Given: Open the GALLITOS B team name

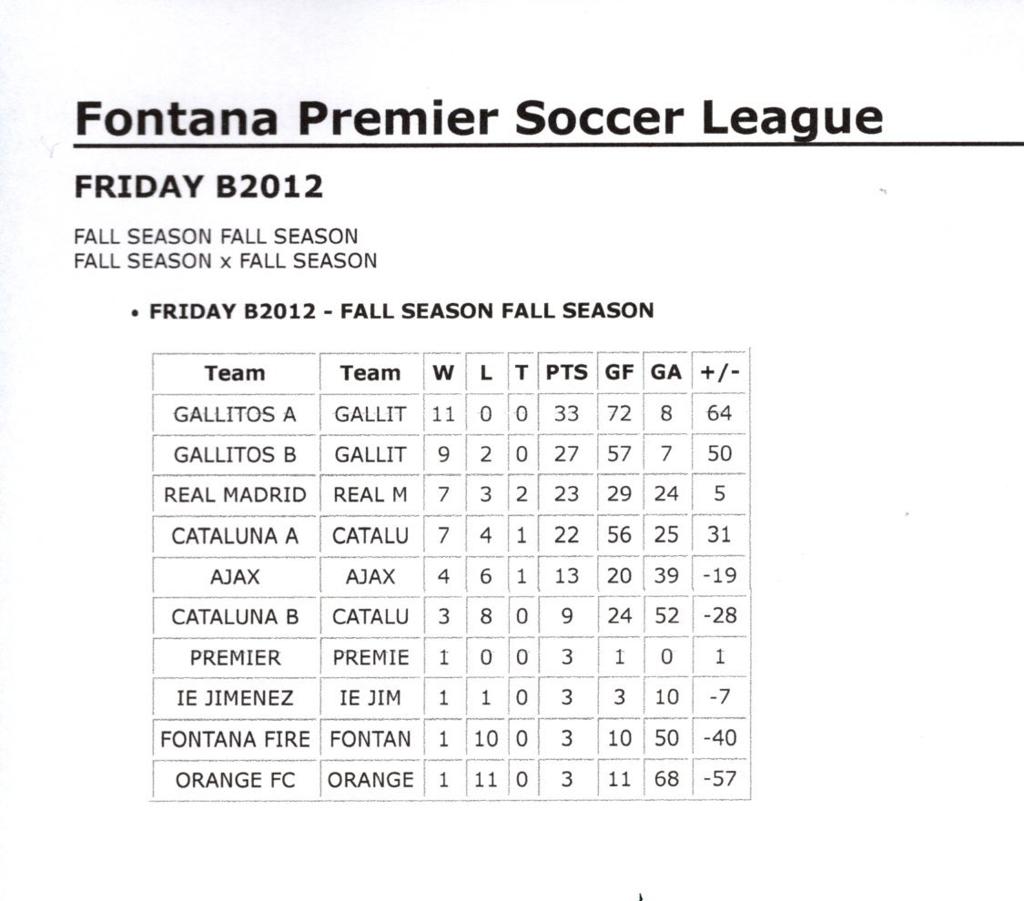Looking at the screenshot, I should [x=235, y=455].
